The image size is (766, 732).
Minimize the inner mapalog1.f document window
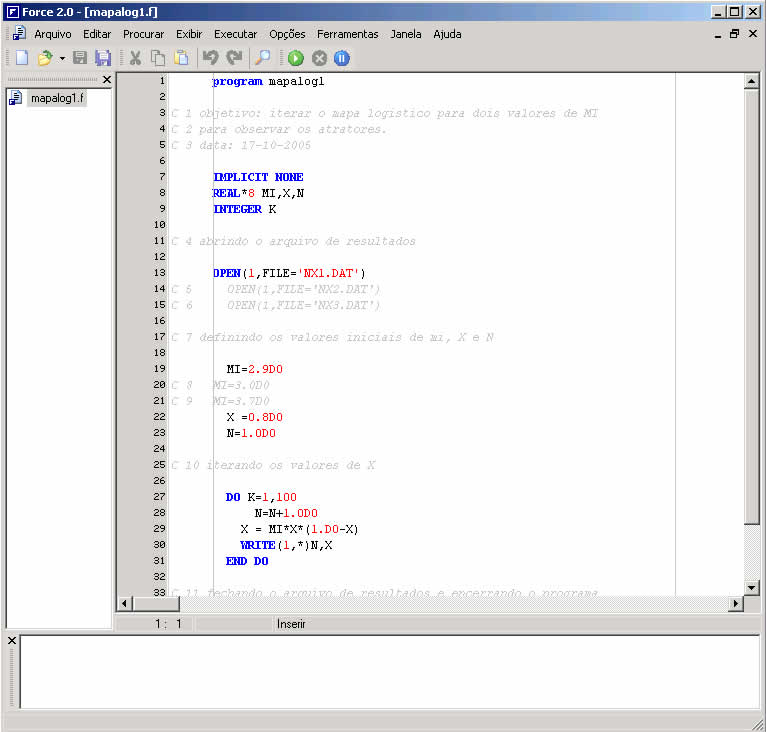point(718,35)
